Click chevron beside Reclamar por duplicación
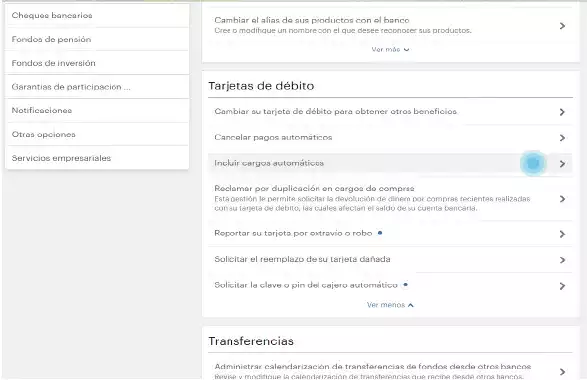The height and width of the screenshot is (380, 587). pos(562,199)
